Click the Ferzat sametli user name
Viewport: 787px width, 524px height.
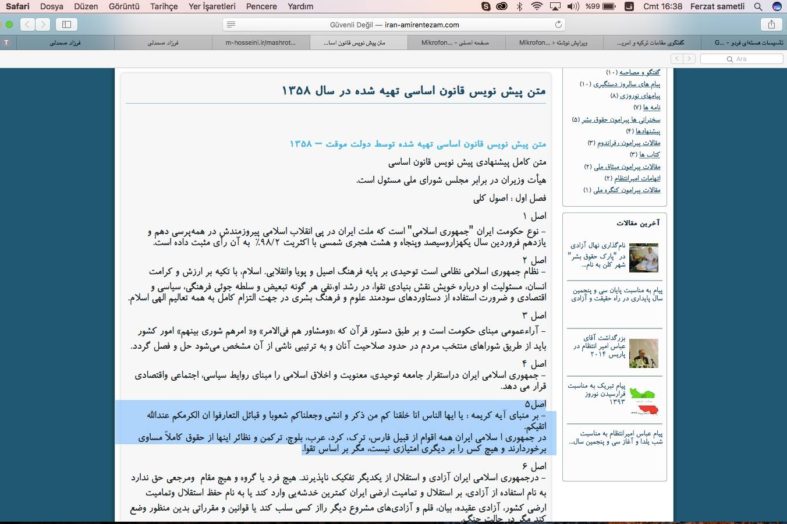(717, 7)
